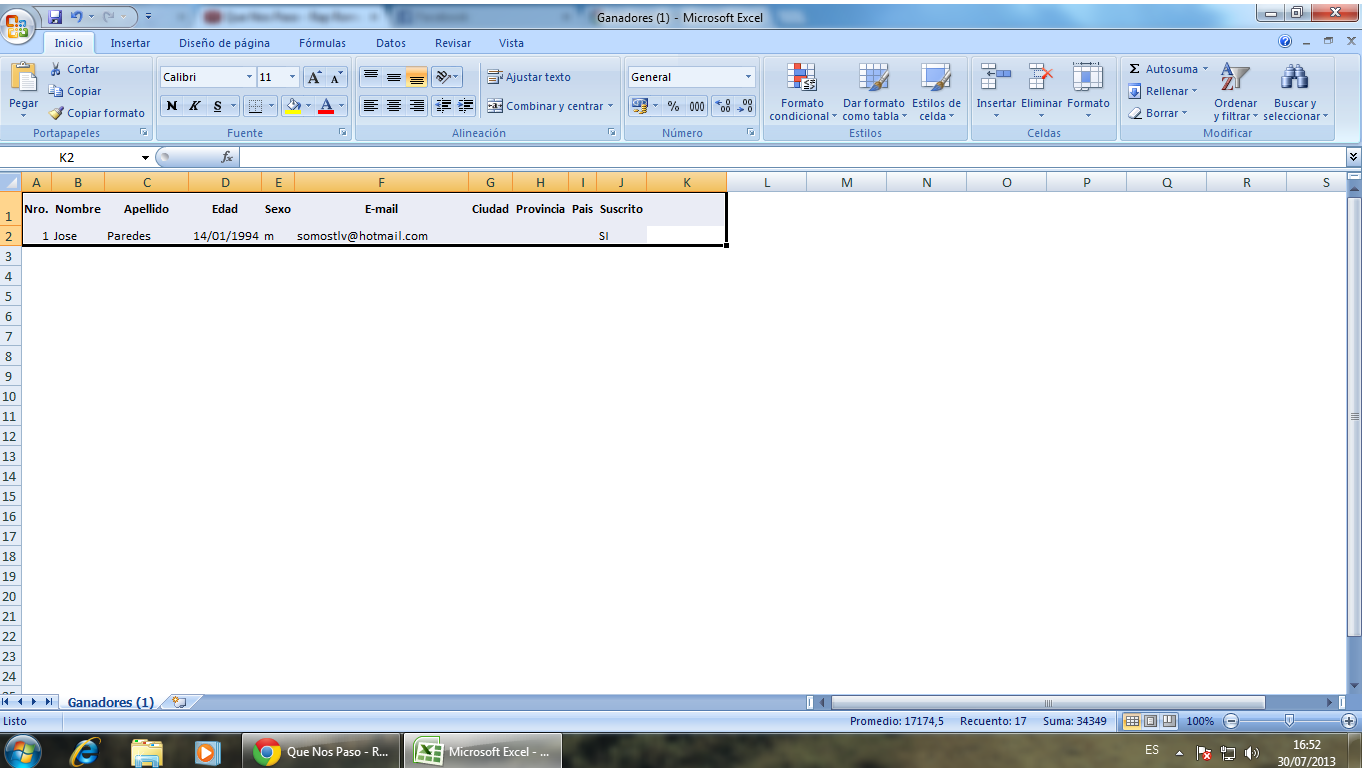The width and height of the screenshot is (1366, 768).
Task: Click Insert Function fx button
Action: (x=227, y=158)
